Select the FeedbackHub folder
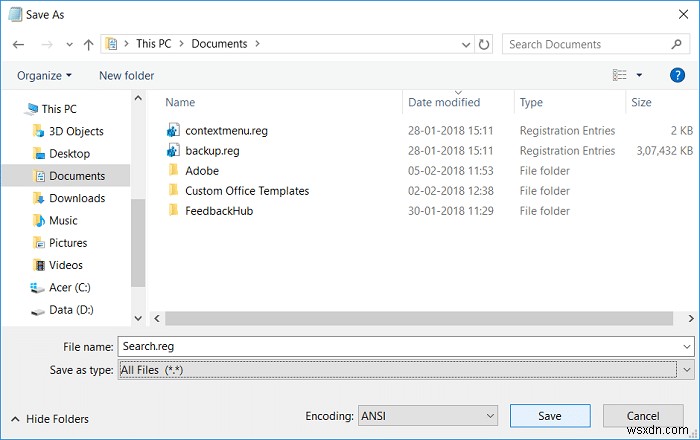The width and height of the screenshot is (700, 440). [219, 211]
